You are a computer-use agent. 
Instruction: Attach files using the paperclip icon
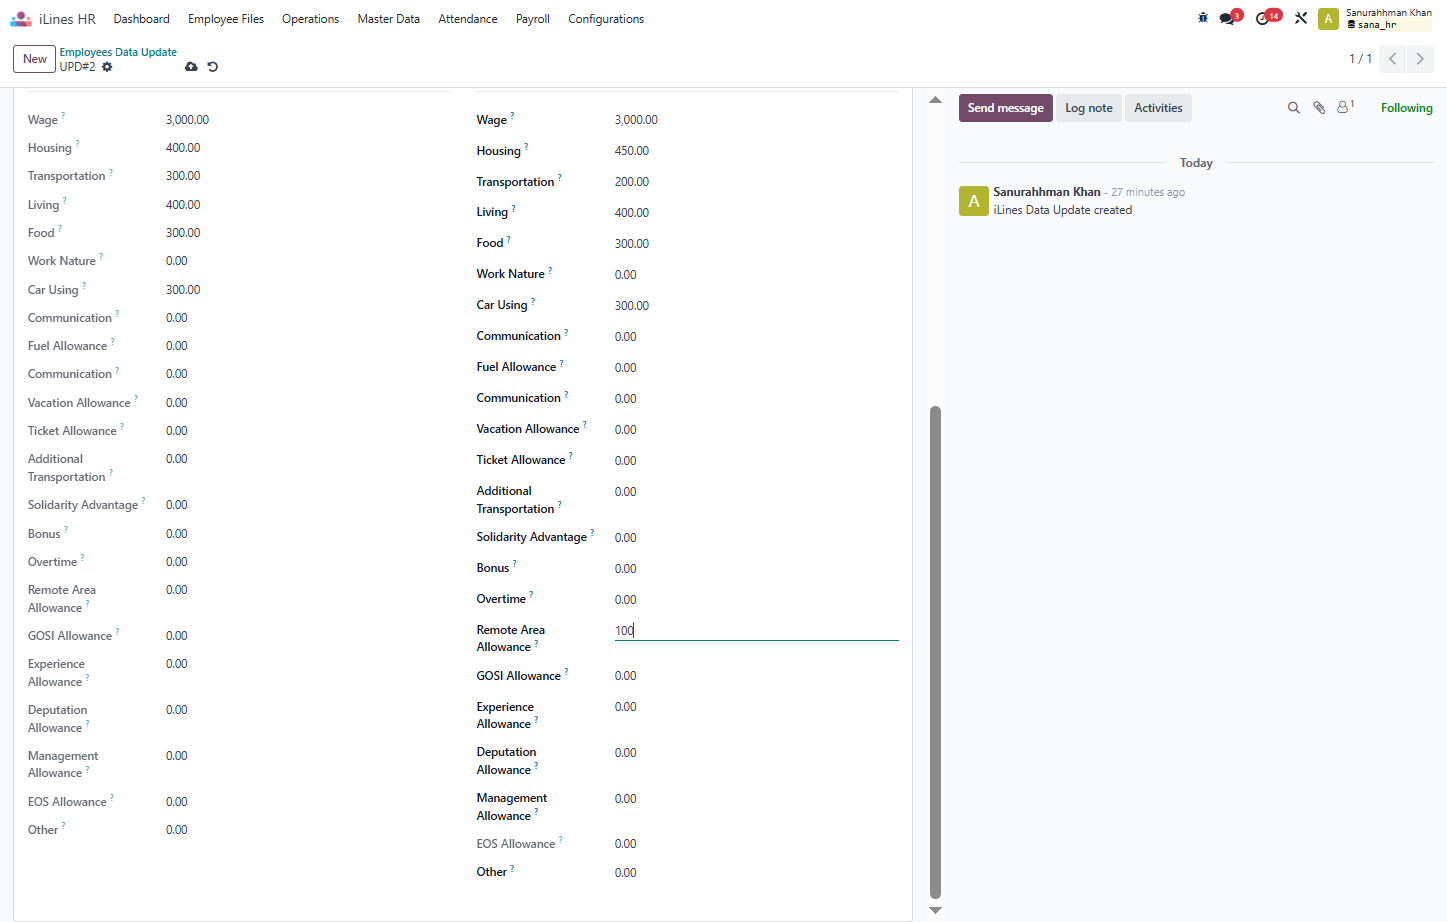[1319, 108]
